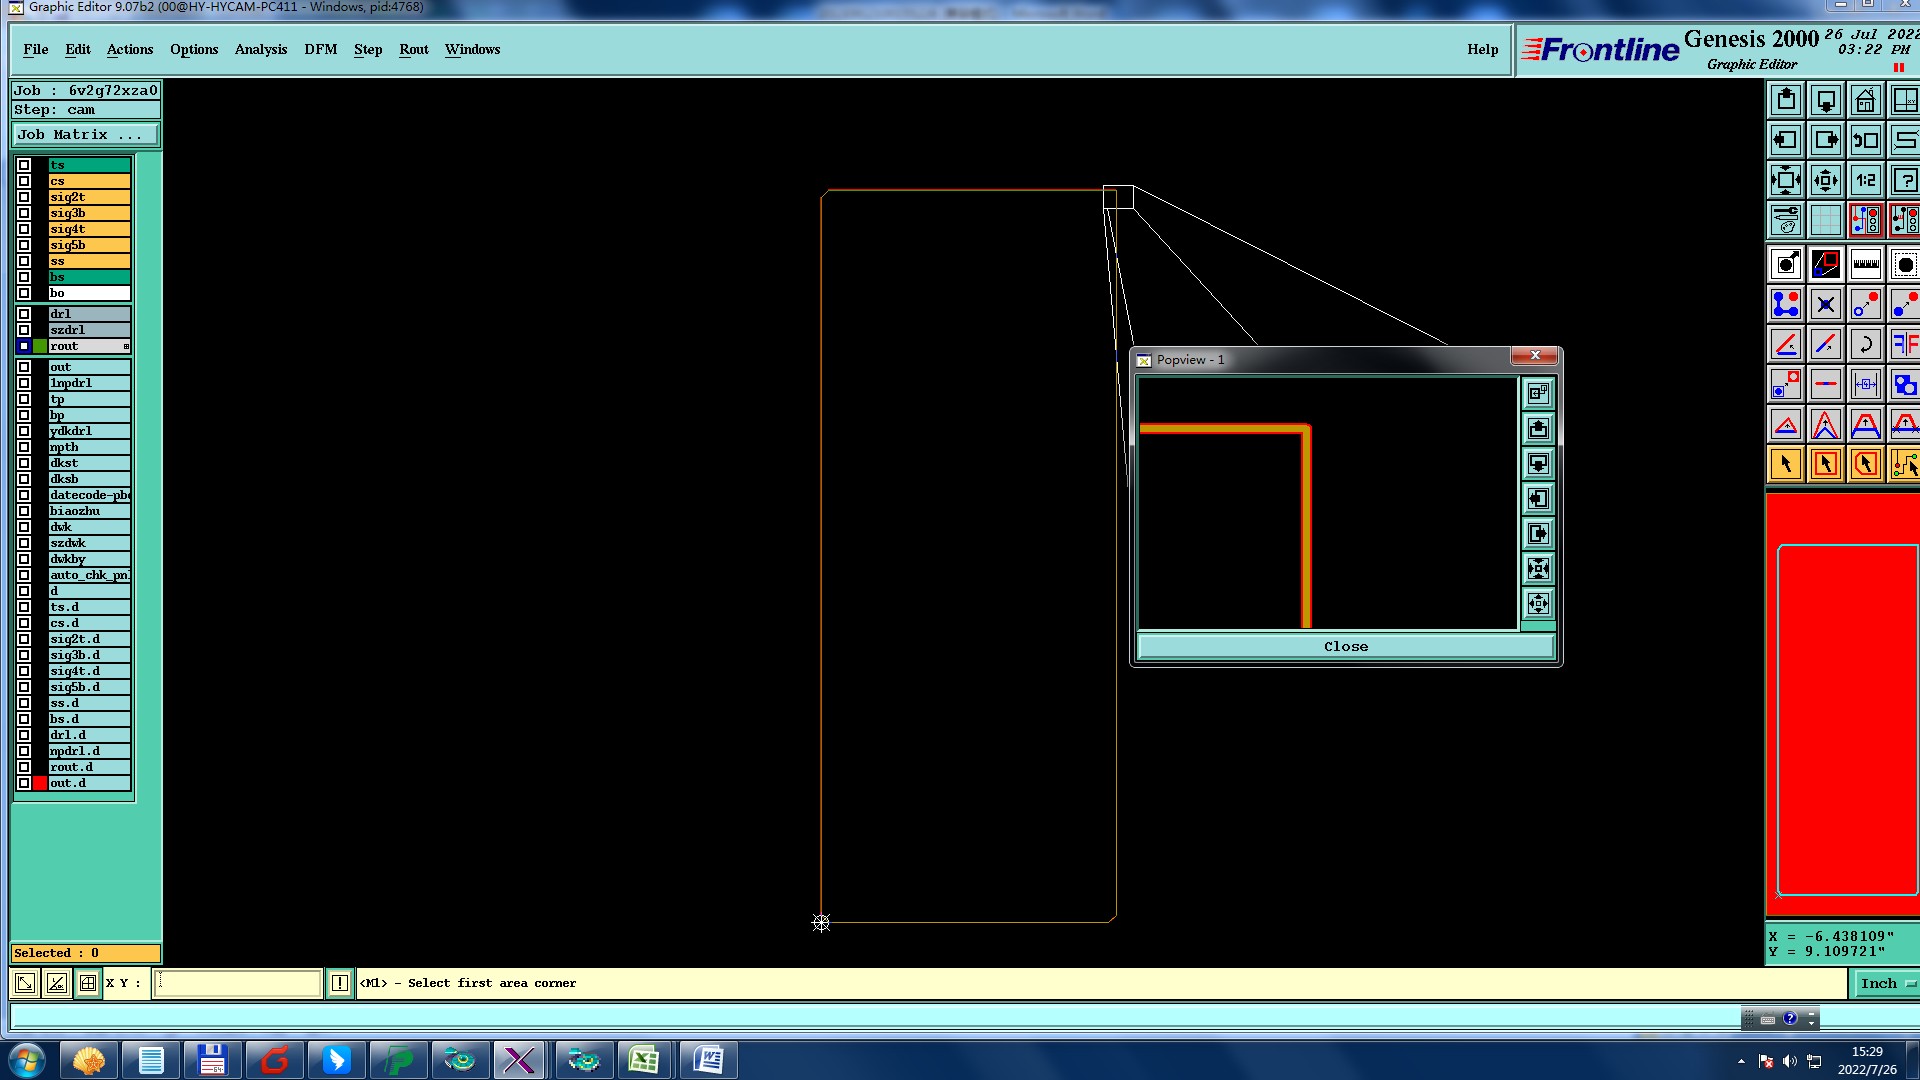The height and width of the screenshot is (1080, 1920).
Task: Toggle checkbox for the out.d layer
Action: (24, 783)
